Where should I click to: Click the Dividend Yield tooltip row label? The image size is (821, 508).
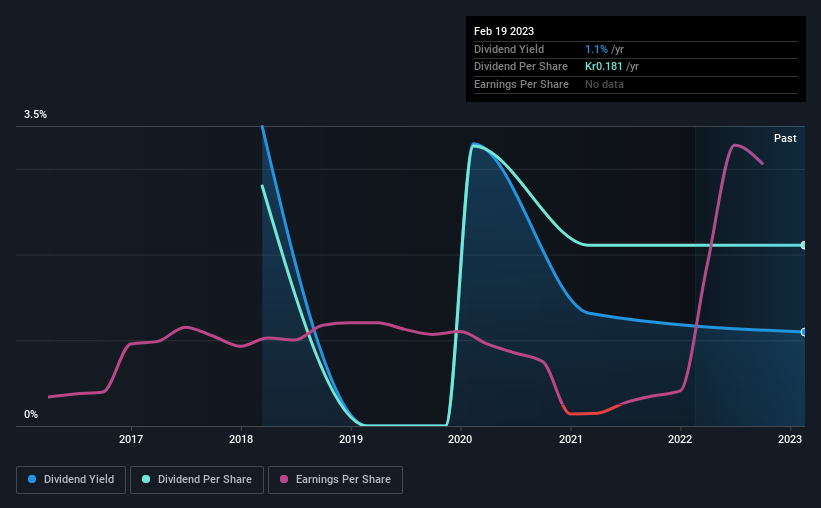(509, 49)
